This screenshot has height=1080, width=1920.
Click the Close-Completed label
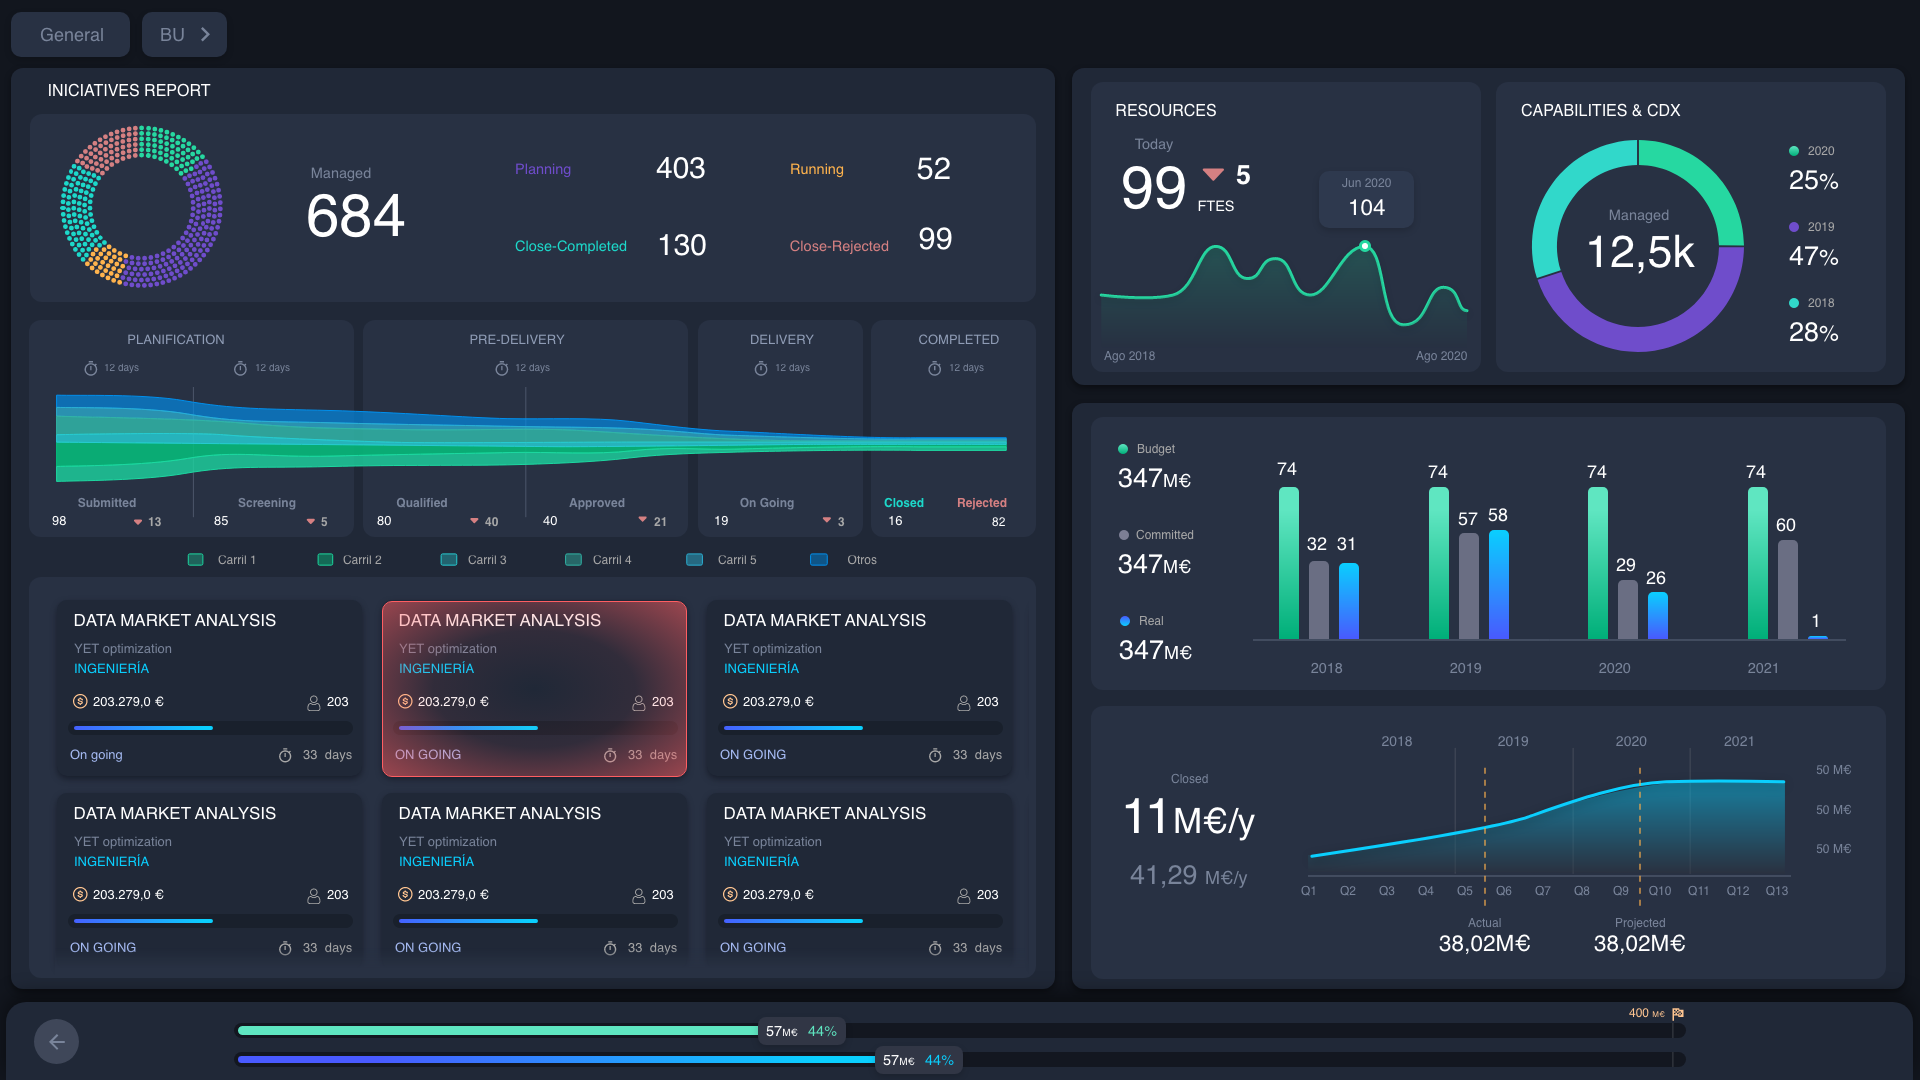(570, 246)
